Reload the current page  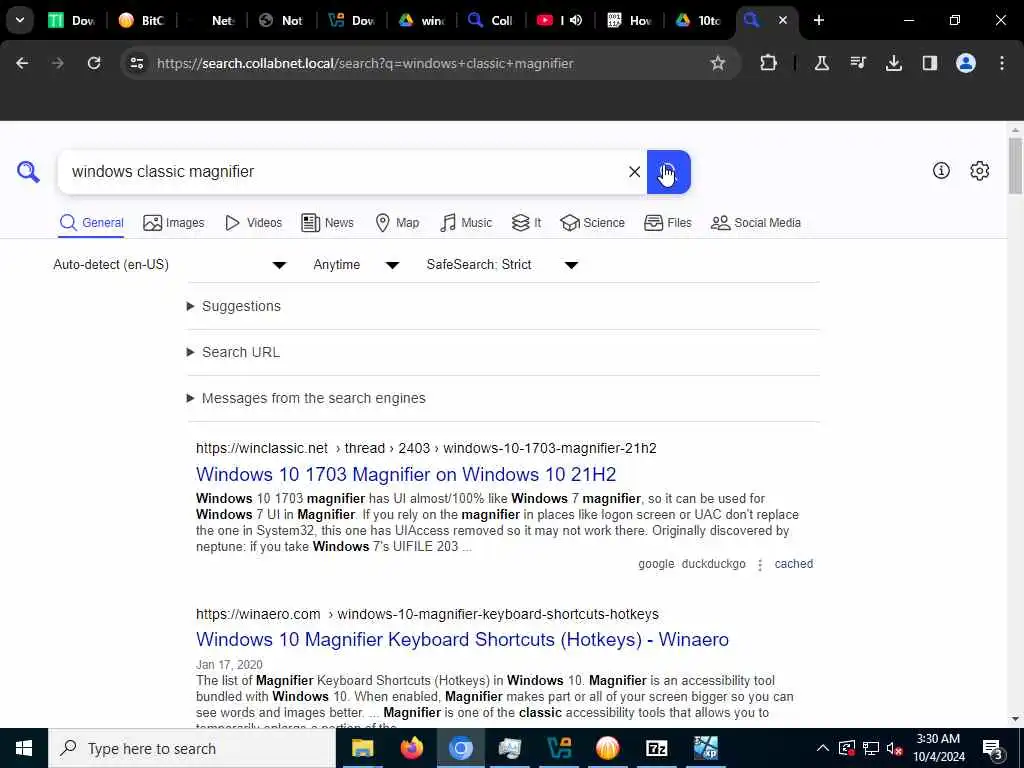coord(94,63)
